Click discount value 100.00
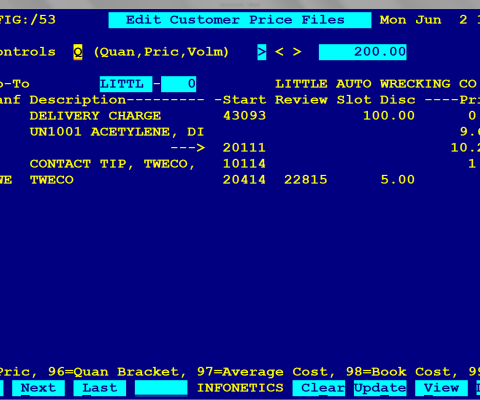 coord(389,116)
